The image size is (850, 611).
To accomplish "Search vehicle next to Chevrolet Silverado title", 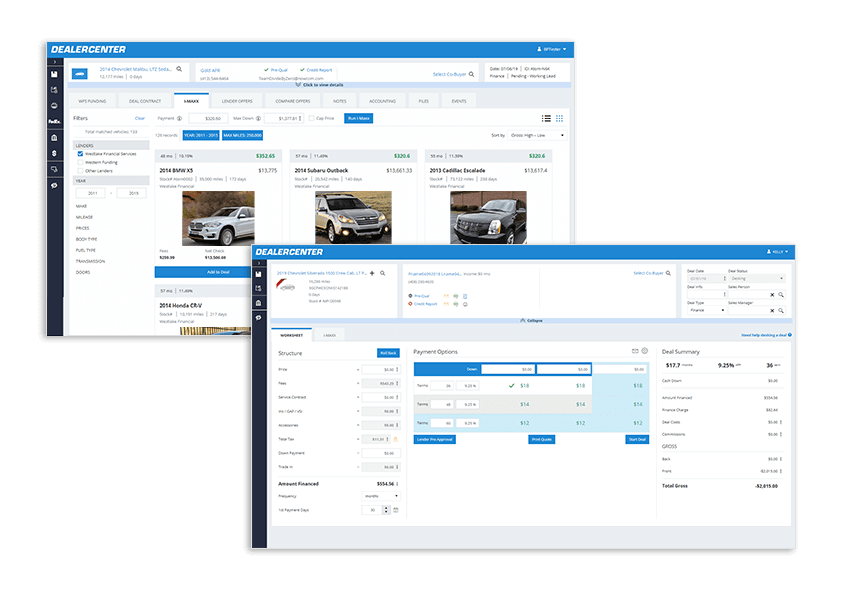I will pos(383,273).
